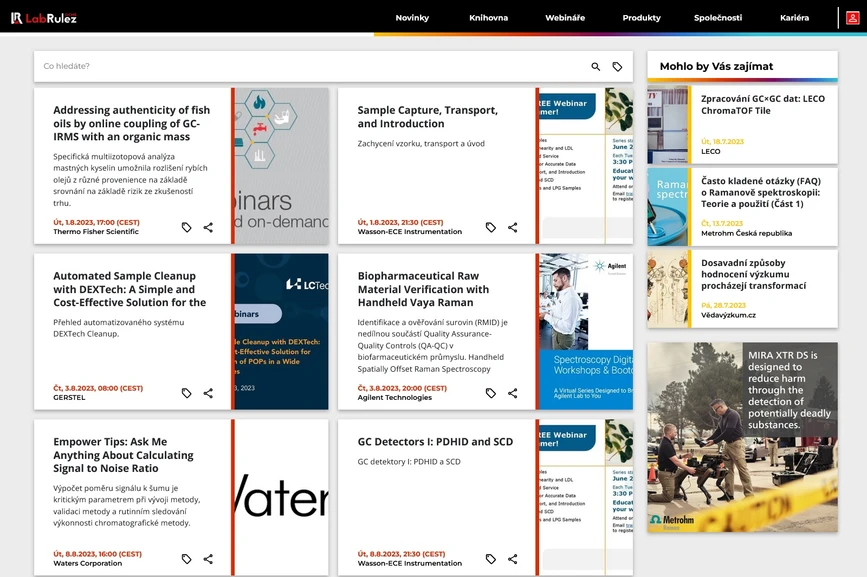
Task: Go to Webináře section
Action: click(x=565, y=18)
